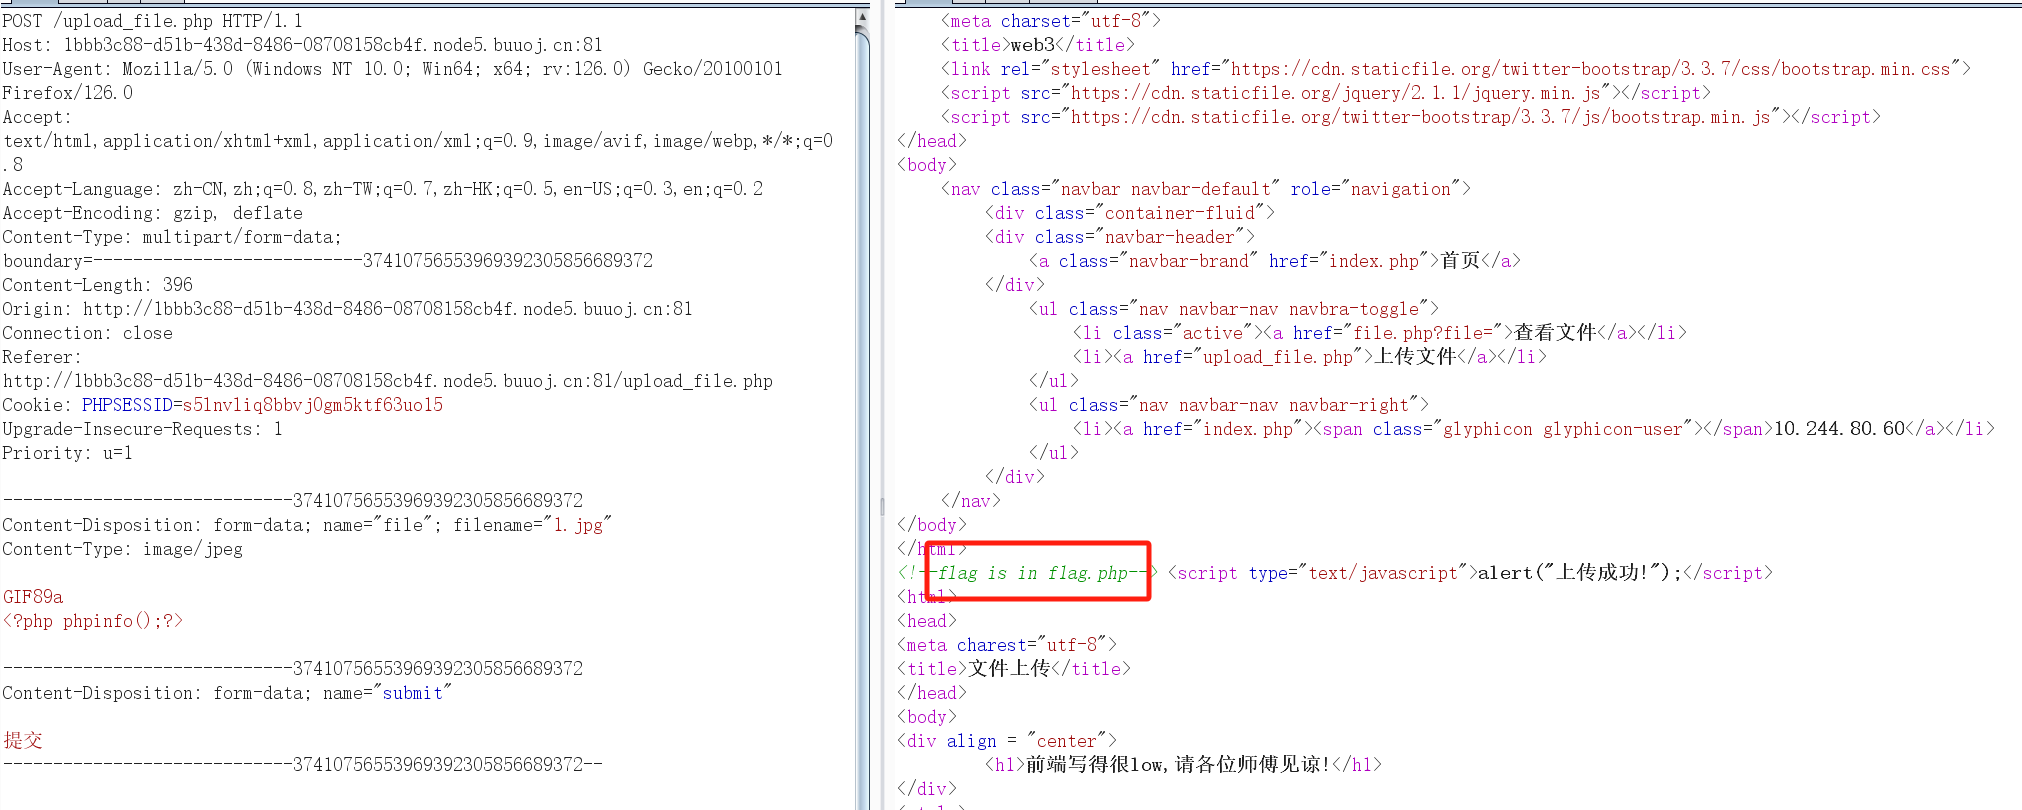Click the alert("上传成功!") script text

click(1580, 573)
